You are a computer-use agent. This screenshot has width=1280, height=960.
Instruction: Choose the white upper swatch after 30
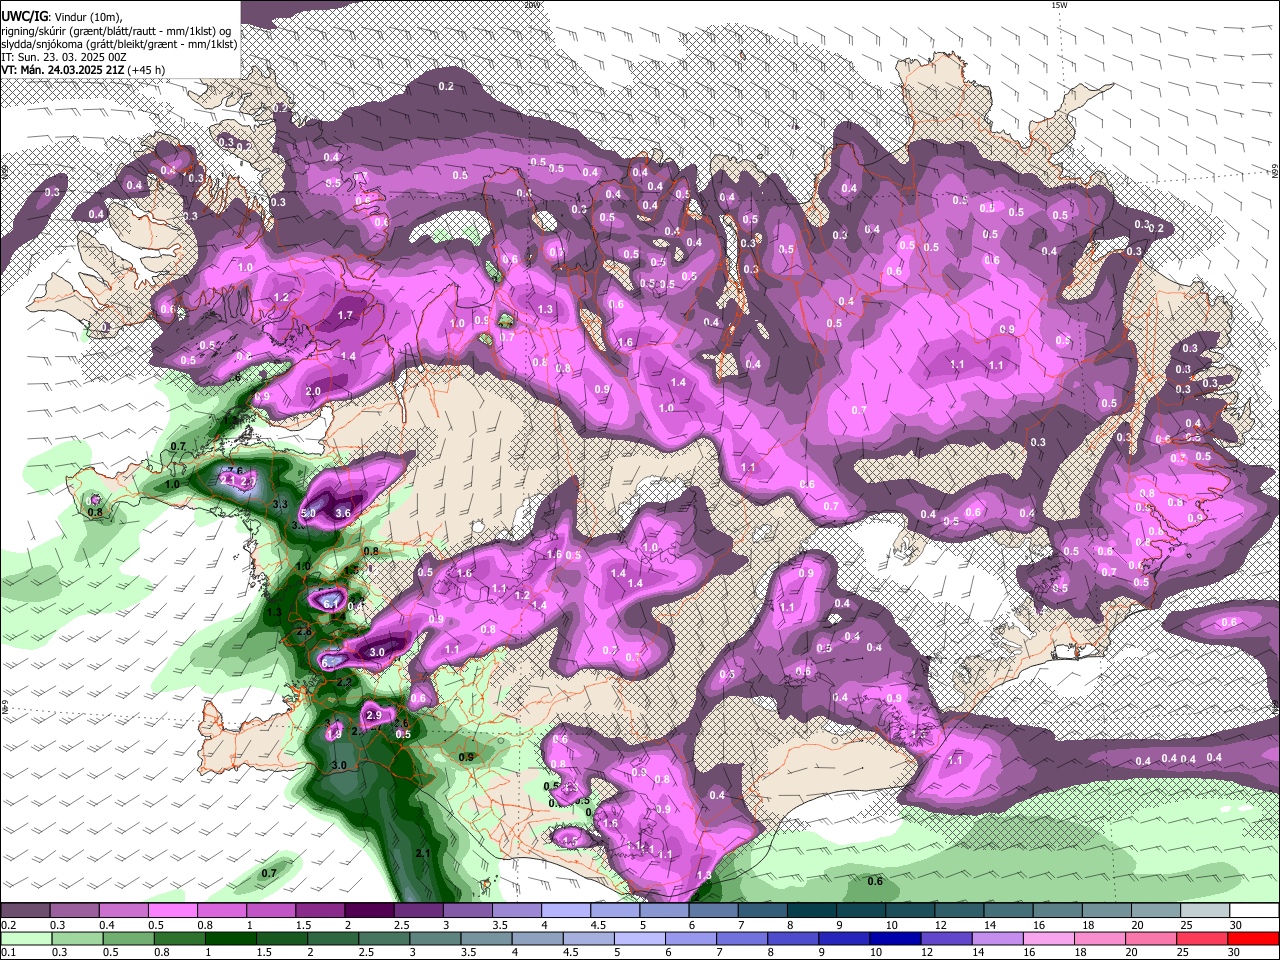[x=1254, y=911]
